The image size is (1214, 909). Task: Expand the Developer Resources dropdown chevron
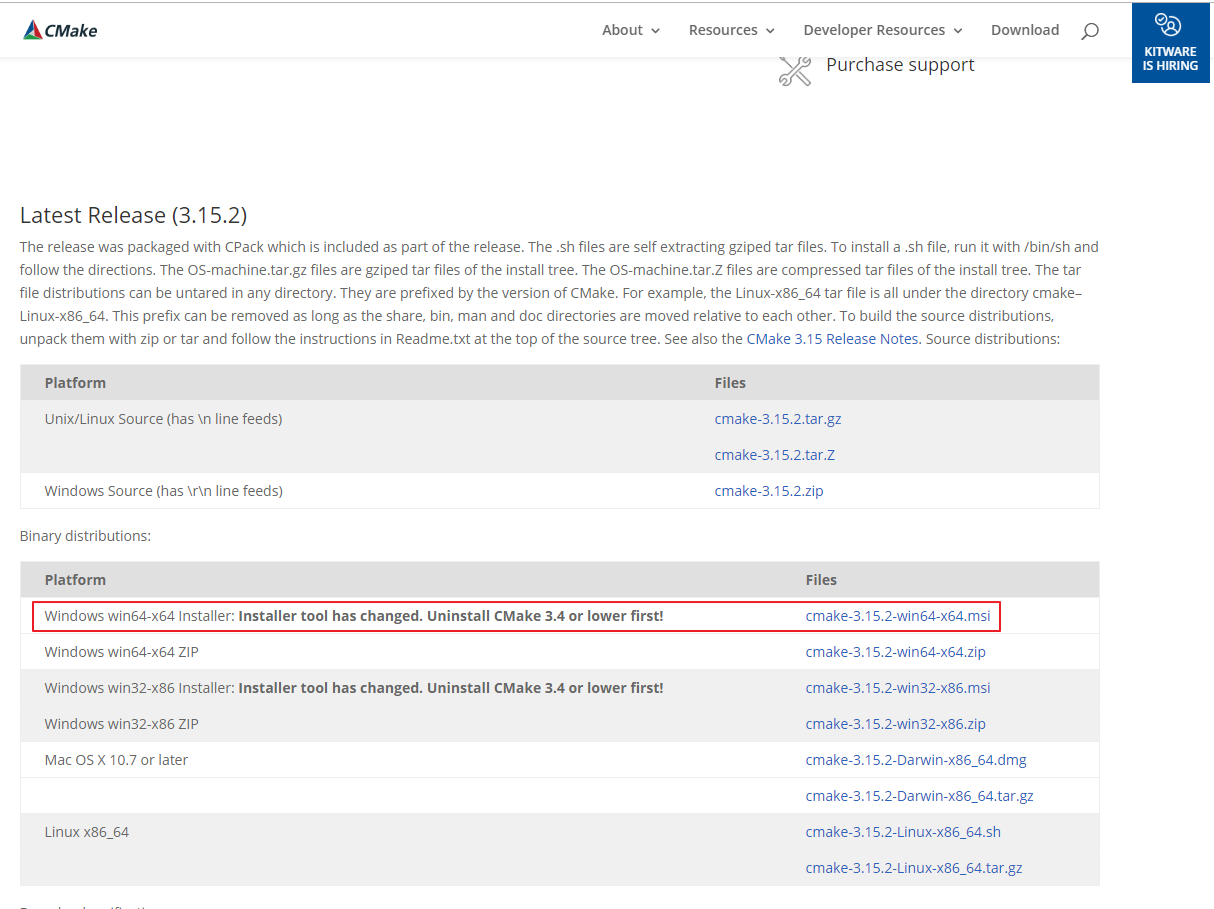click(958, 31)
